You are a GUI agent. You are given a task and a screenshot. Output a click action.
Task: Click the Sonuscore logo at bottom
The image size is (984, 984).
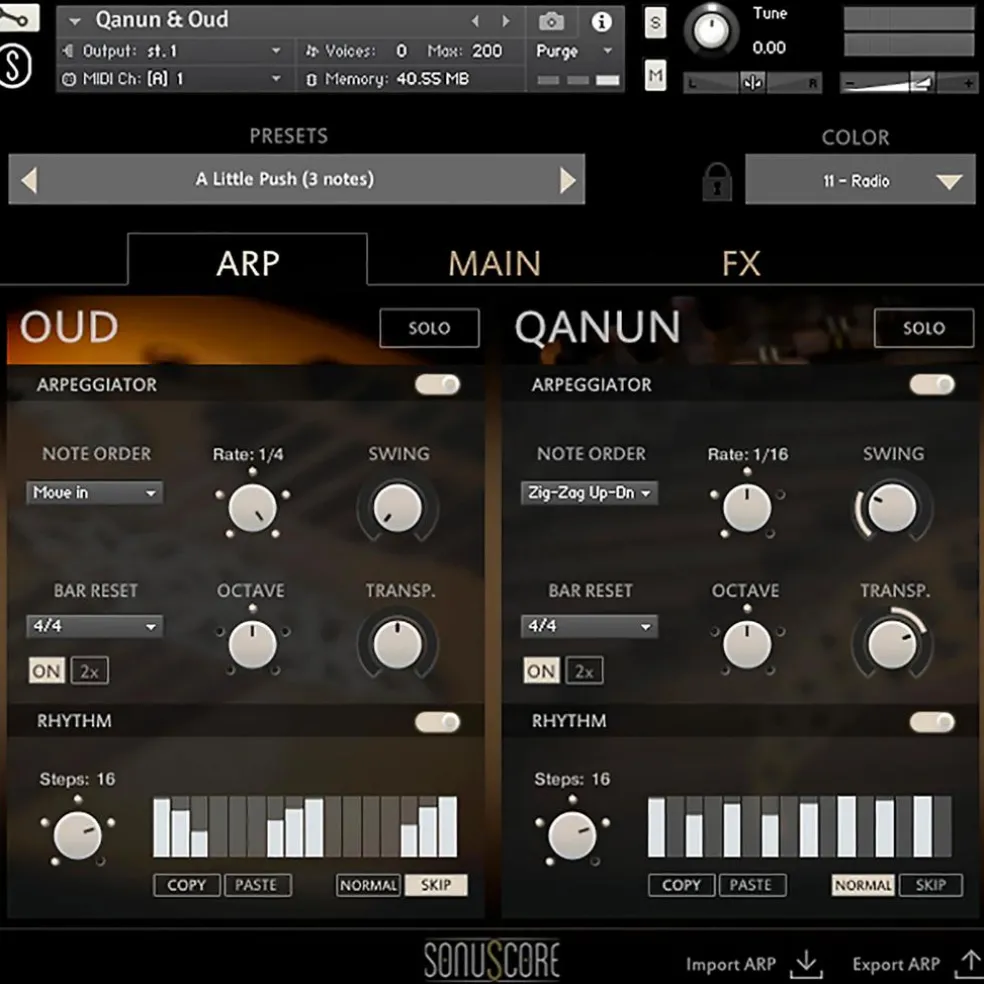[491, 960]
